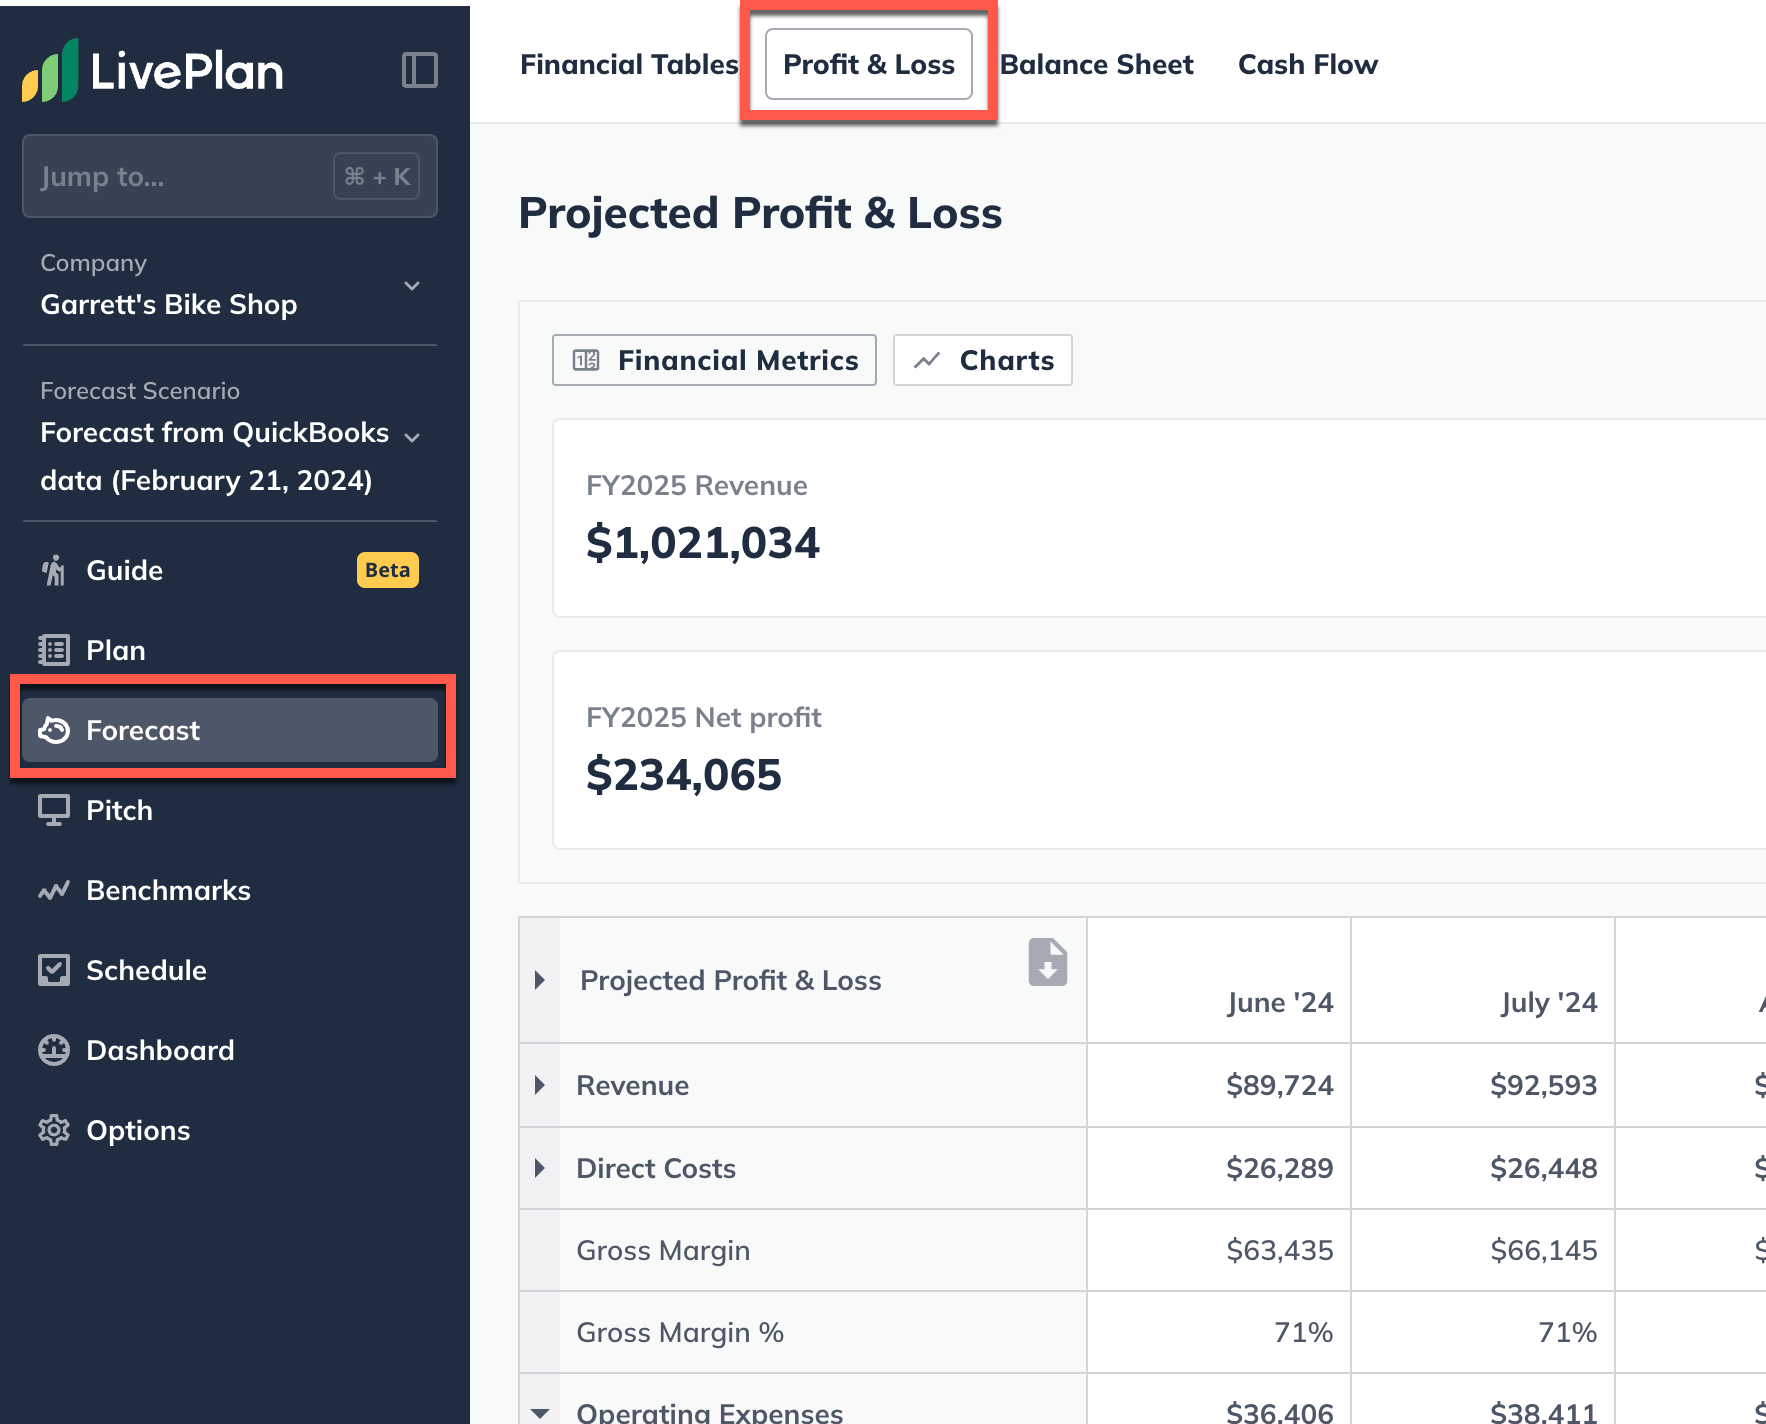Click the LivePlan logo
Screen dimensions: 1766x1424
click(153, 70)
